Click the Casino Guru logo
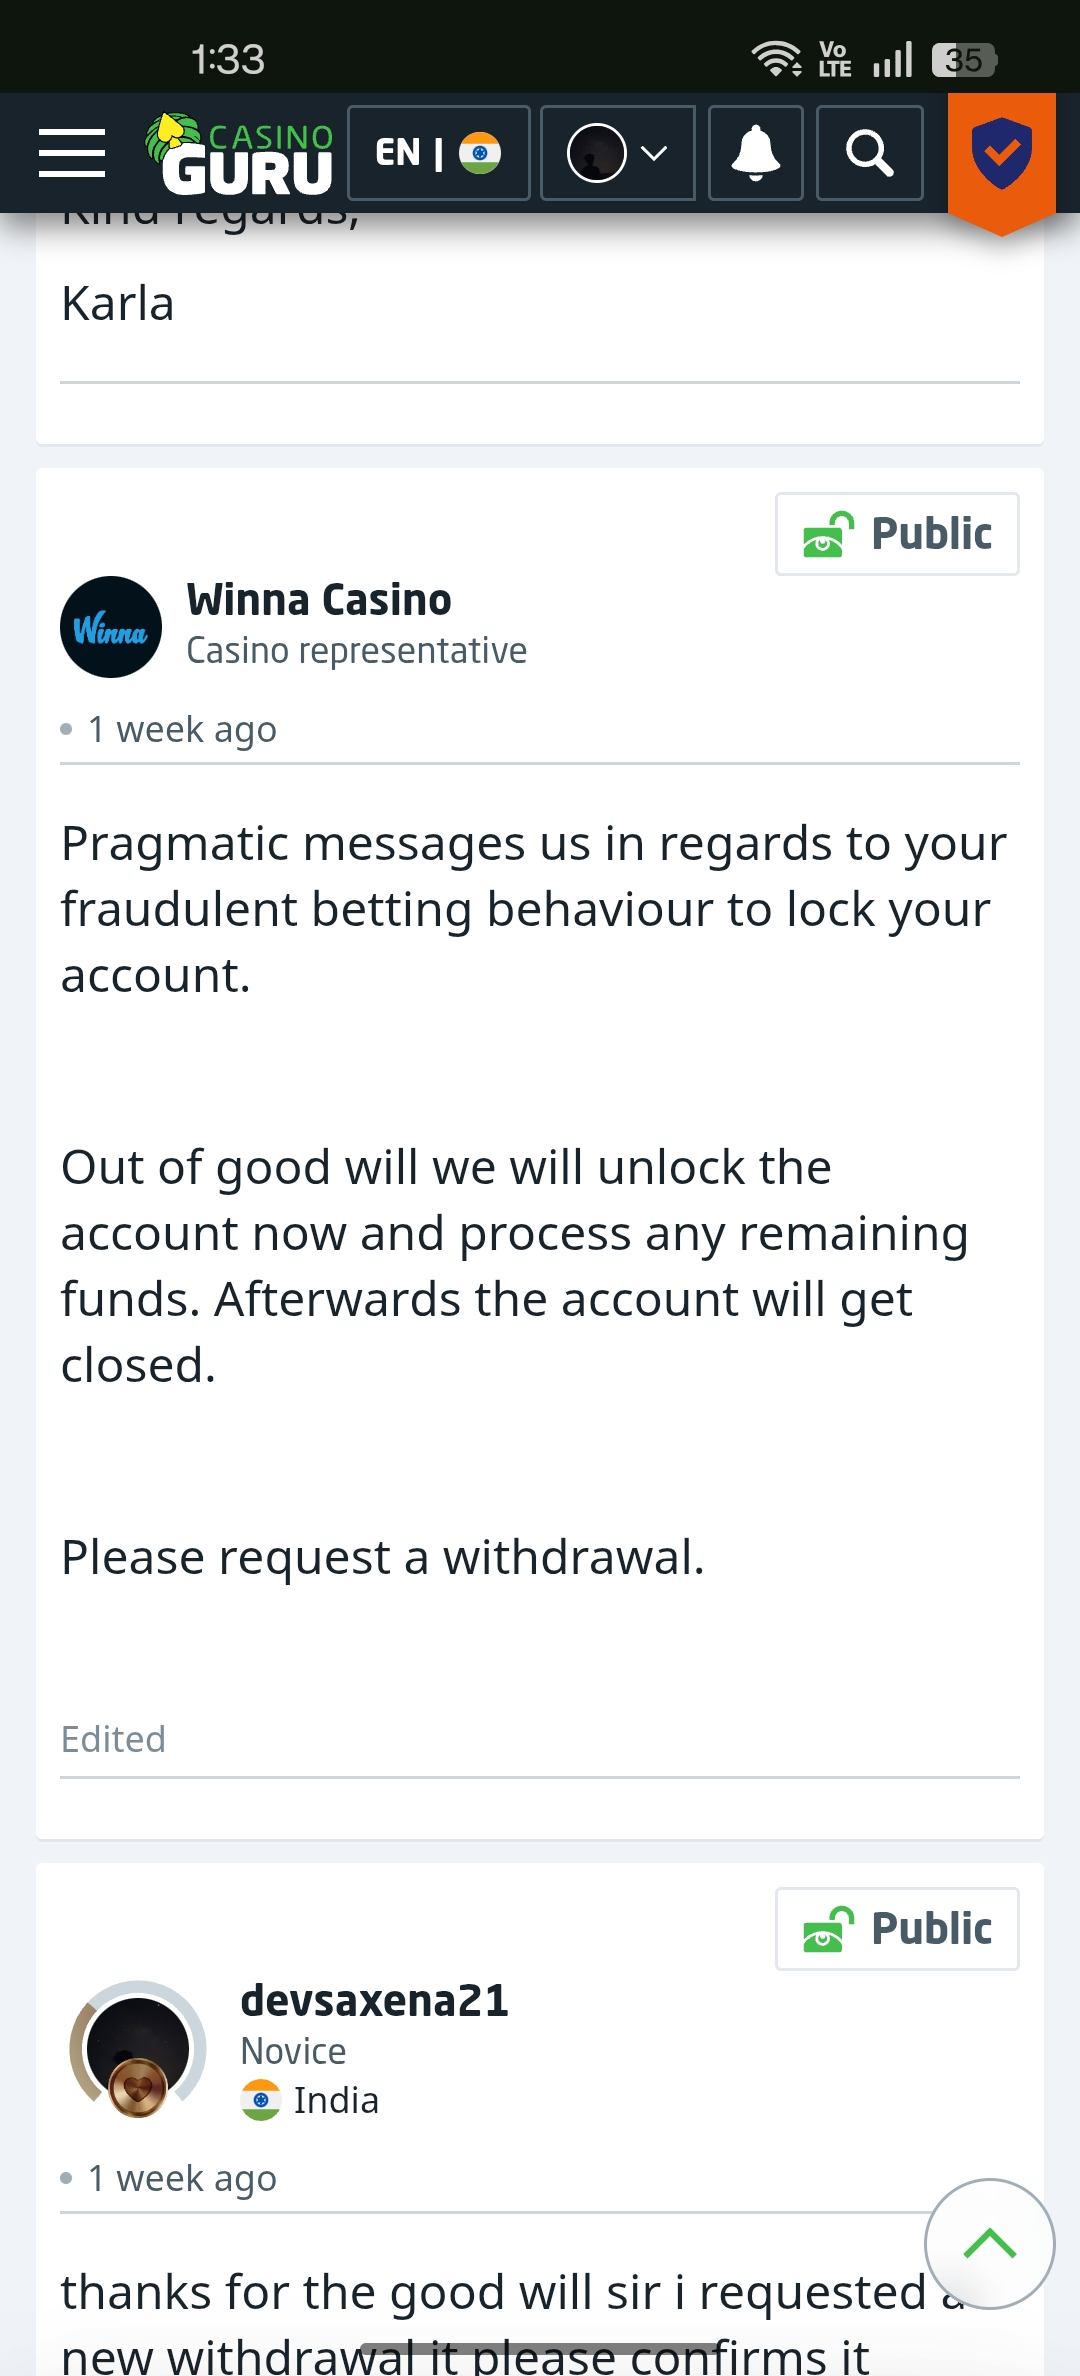The height and width of the screenshot is (2376, 1080). pyautogui.click(x=240, y=153)
